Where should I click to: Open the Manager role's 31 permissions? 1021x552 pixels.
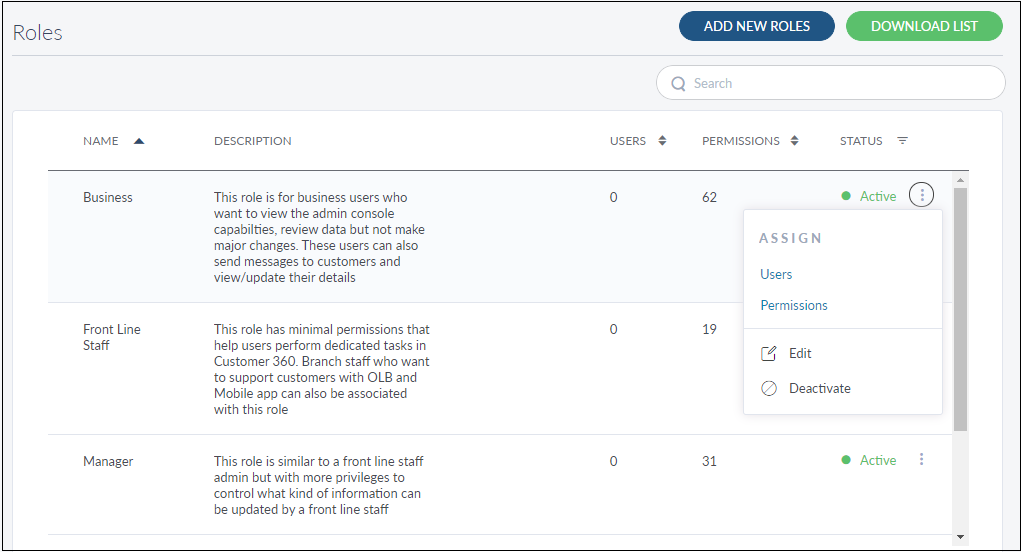click(x=709, y=461)
